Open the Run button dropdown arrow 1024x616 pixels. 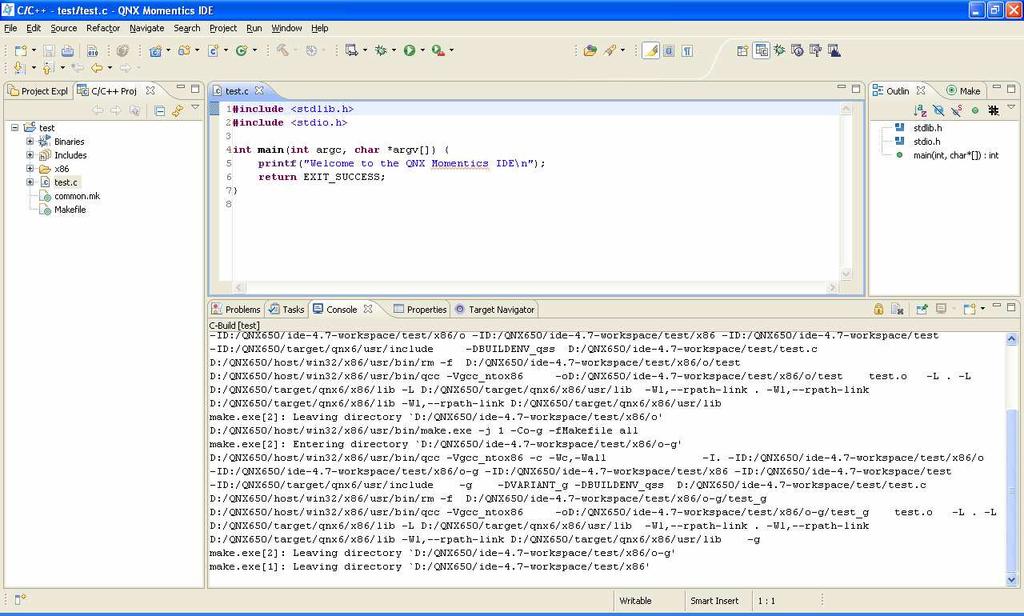point(423,50)
